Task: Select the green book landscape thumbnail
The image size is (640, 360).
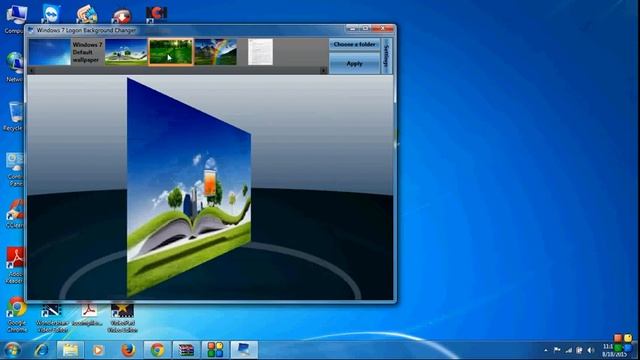Action: click(x=126, y=52)
